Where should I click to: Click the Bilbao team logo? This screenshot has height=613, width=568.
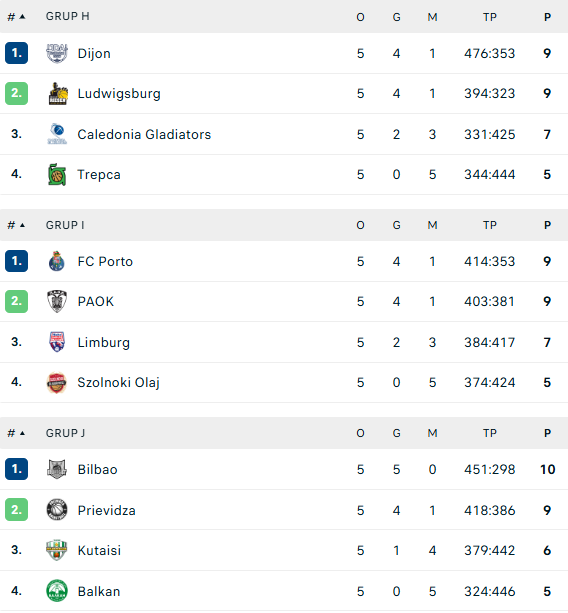tap(57, 469)
